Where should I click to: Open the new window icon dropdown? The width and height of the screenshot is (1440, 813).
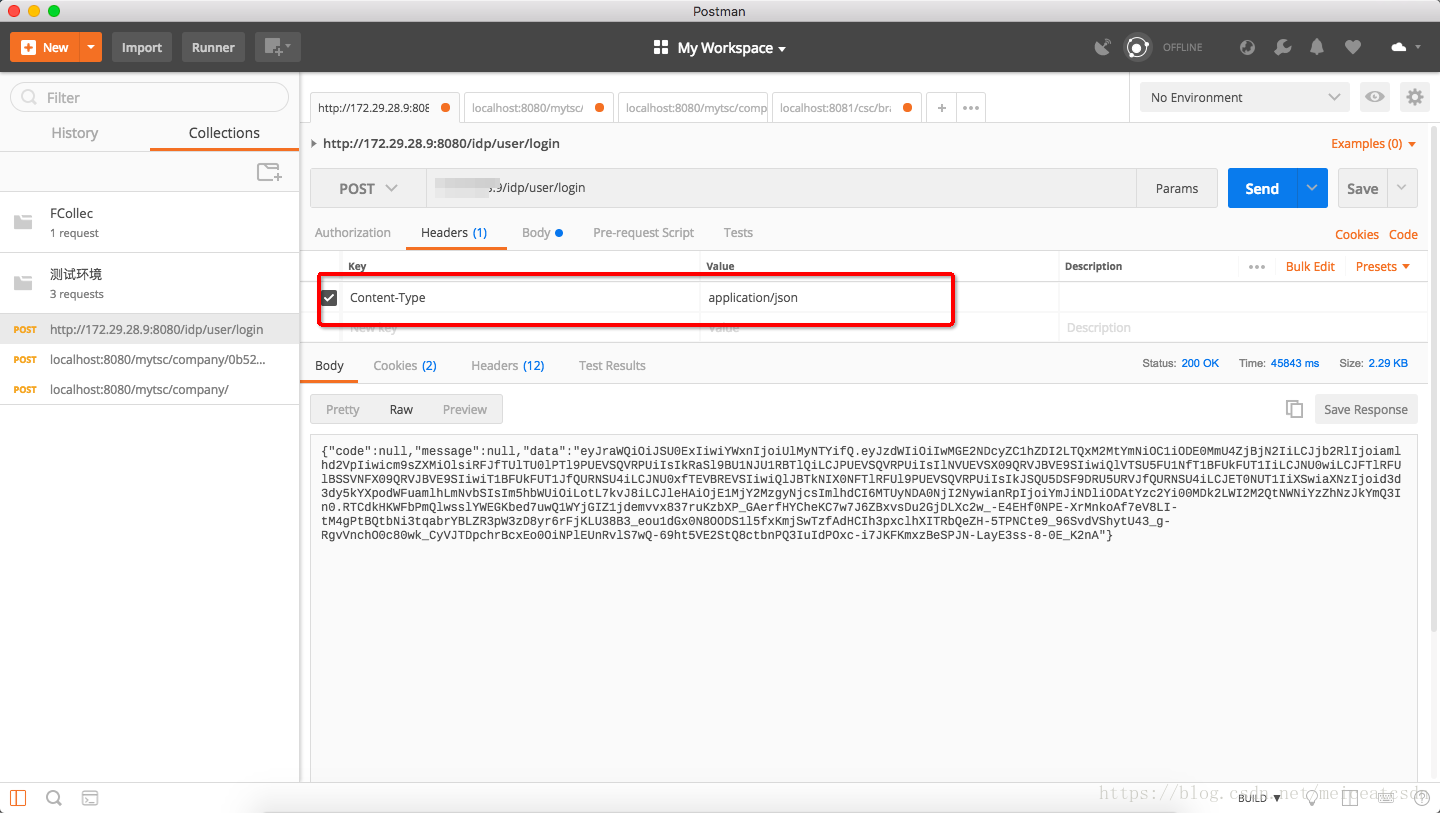(x=277, y=47)
